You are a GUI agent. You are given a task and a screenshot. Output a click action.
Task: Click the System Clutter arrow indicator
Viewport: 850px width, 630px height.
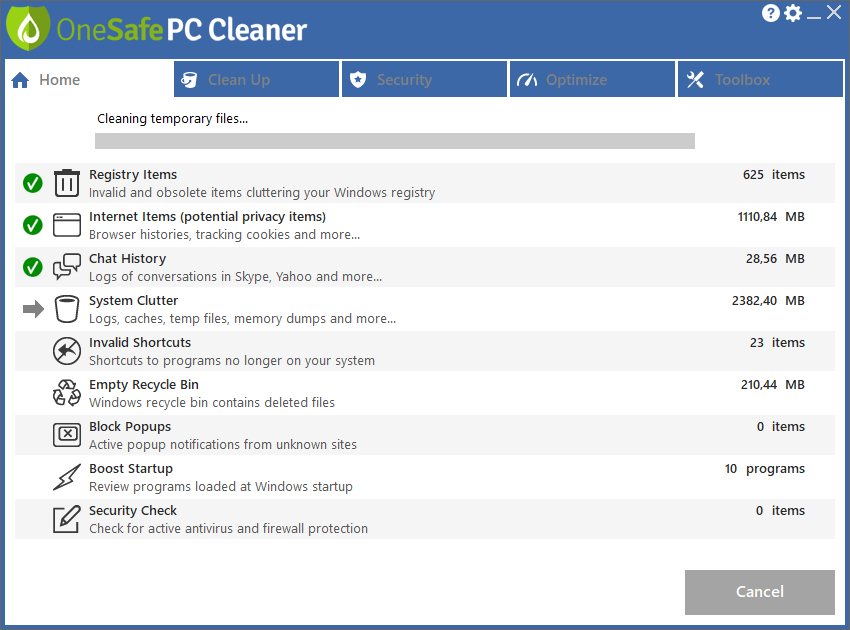click(x=33, y=309)
